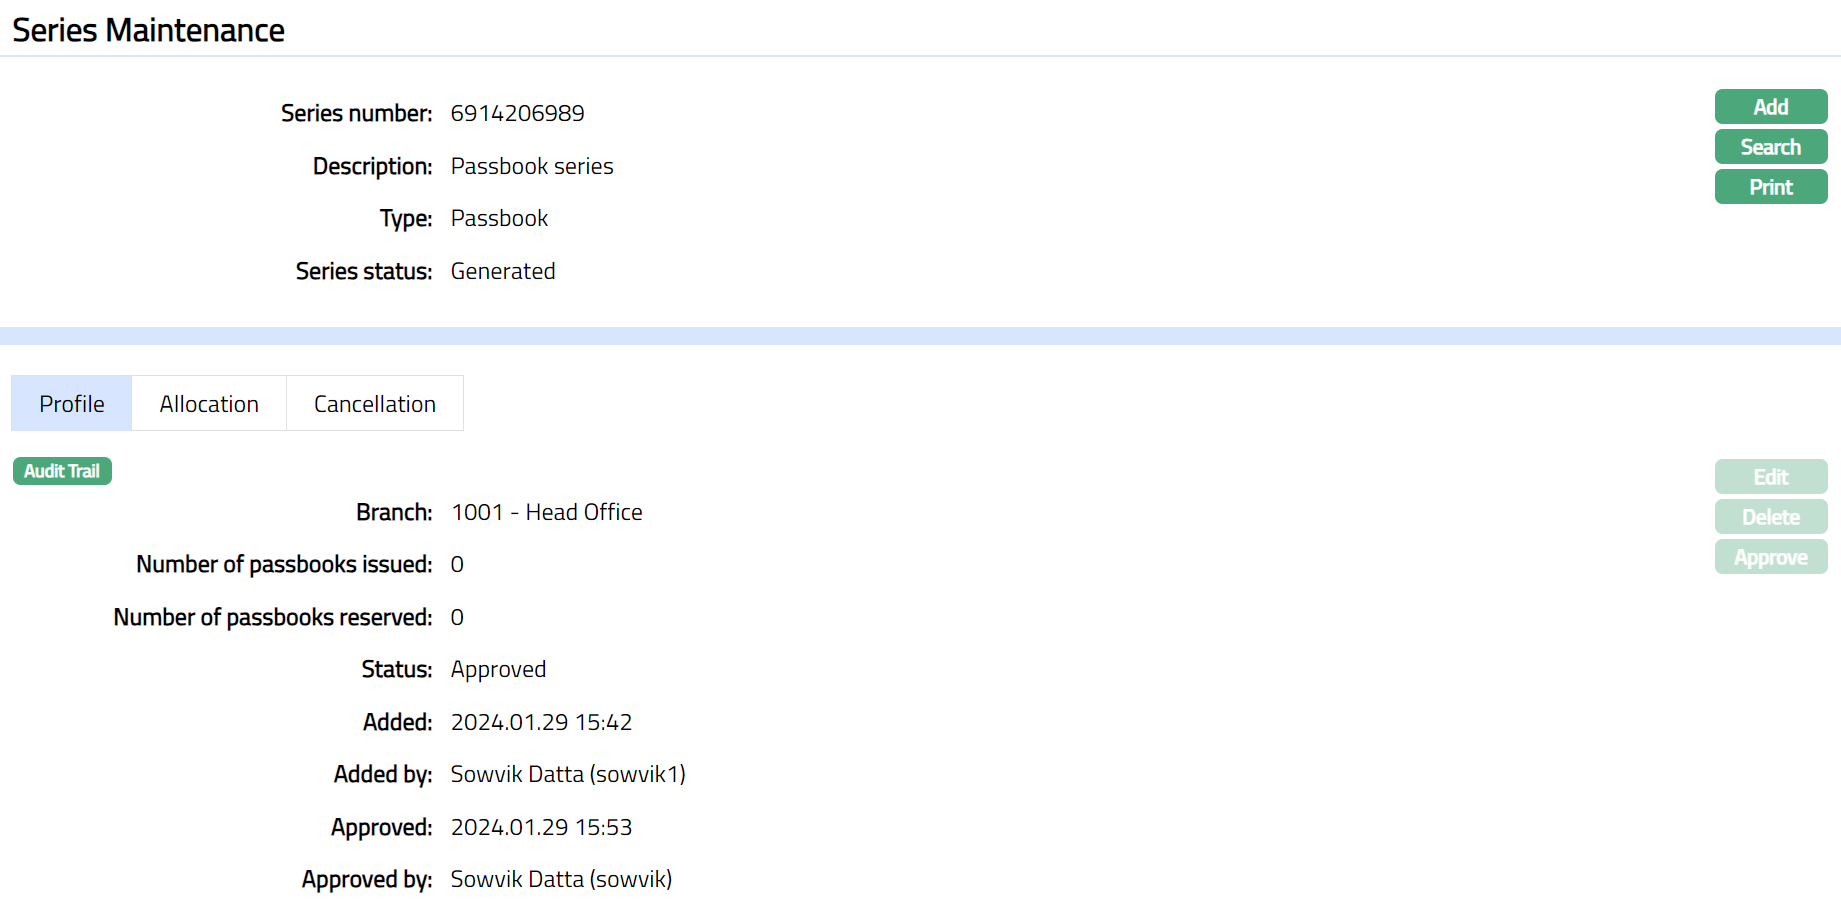Open the Audit Trail

tap(62, 471)
